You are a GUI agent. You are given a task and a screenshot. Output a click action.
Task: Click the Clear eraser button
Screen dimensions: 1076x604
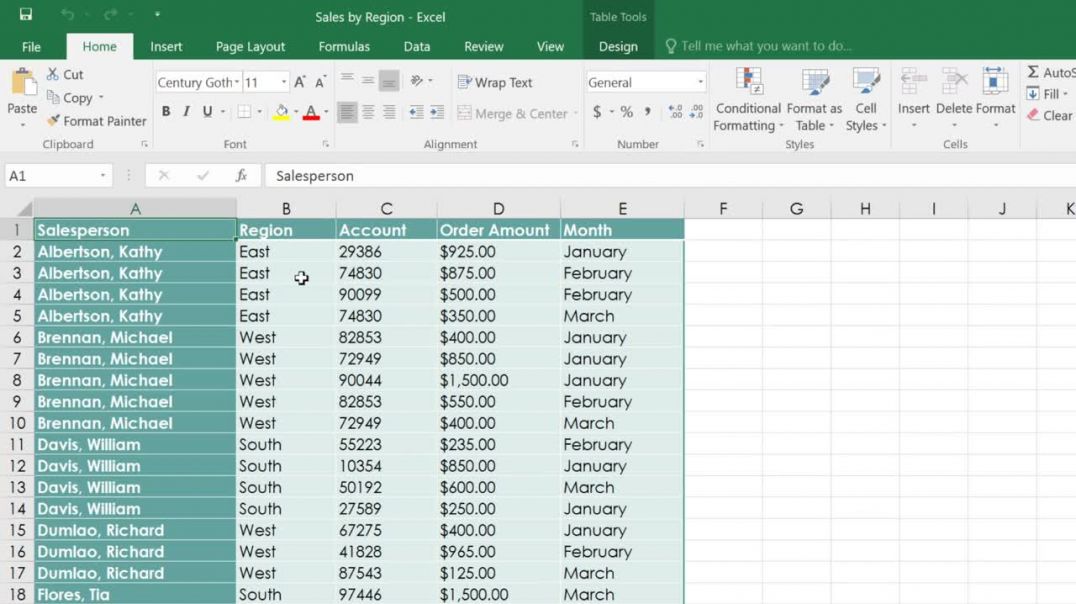(1050, 115)
